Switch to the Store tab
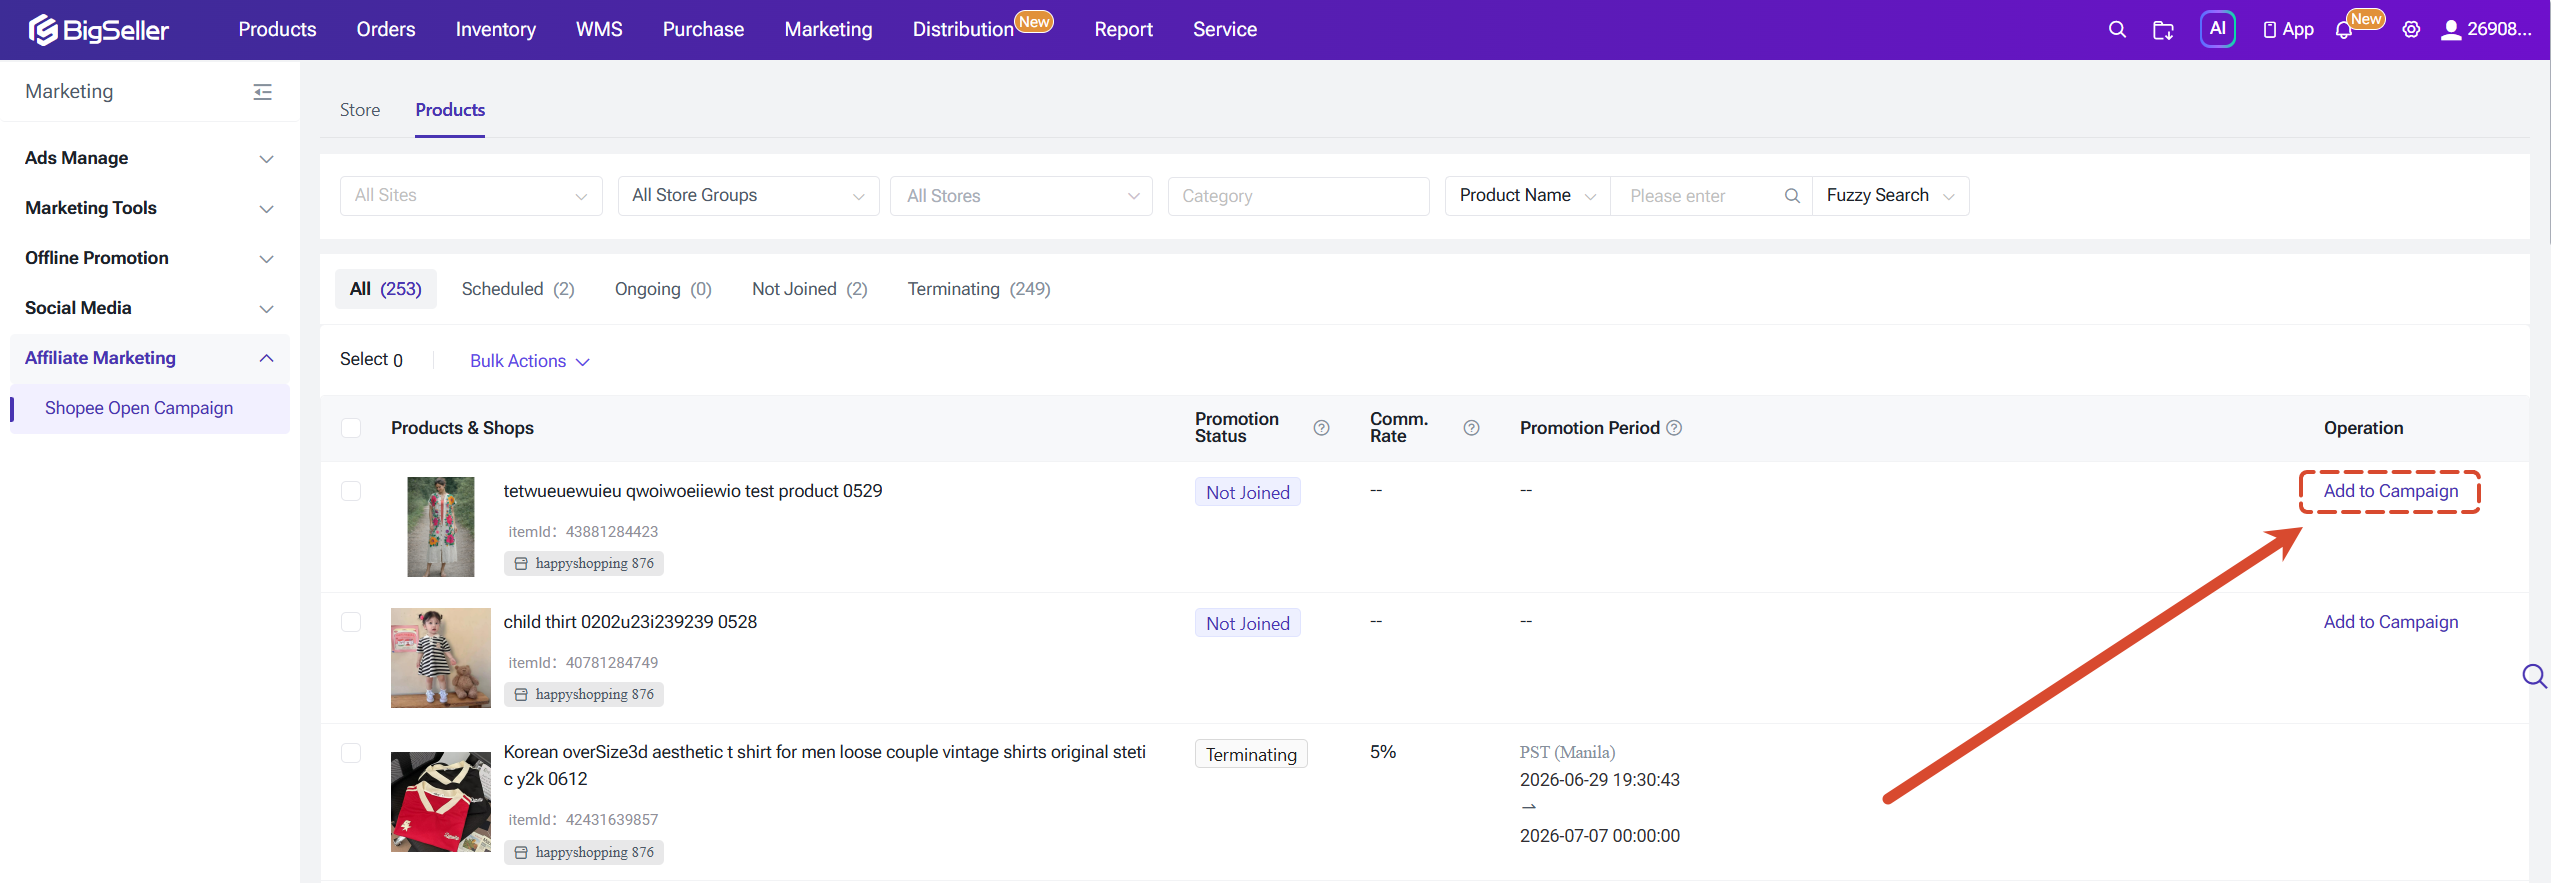Screen dimensions: 2551x883 359,110
